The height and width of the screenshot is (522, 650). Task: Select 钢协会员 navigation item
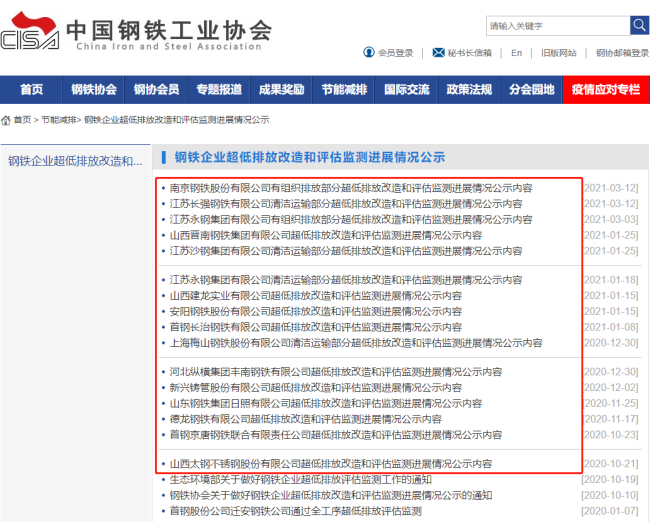pyautogui.click(x=156, y=90)
